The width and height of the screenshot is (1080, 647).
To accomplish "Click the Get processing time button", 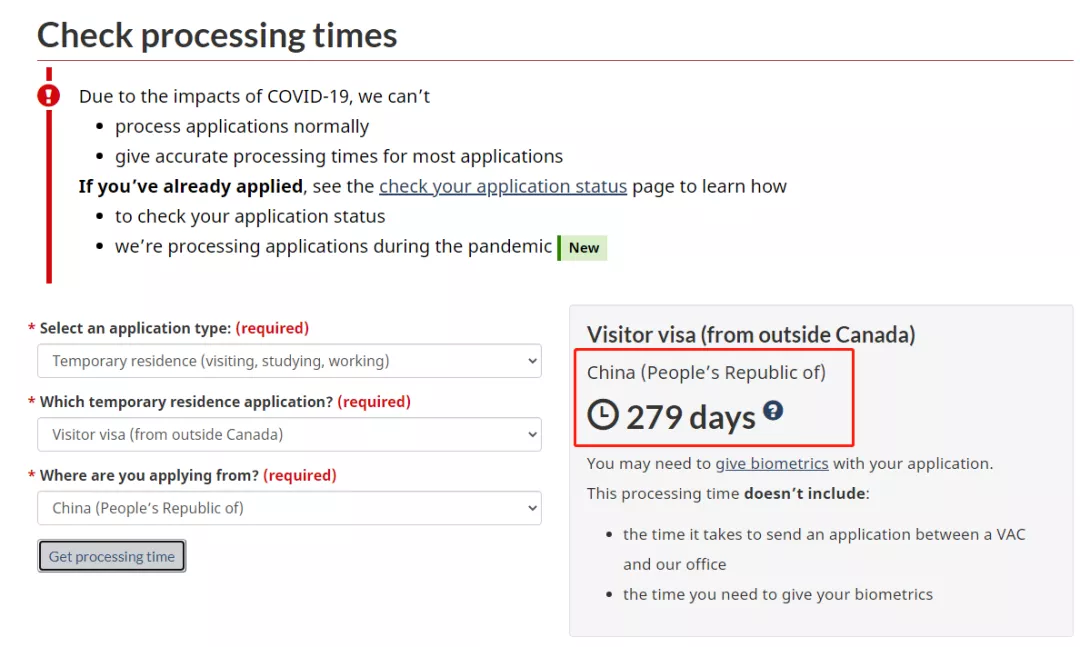I will (112, 556).
